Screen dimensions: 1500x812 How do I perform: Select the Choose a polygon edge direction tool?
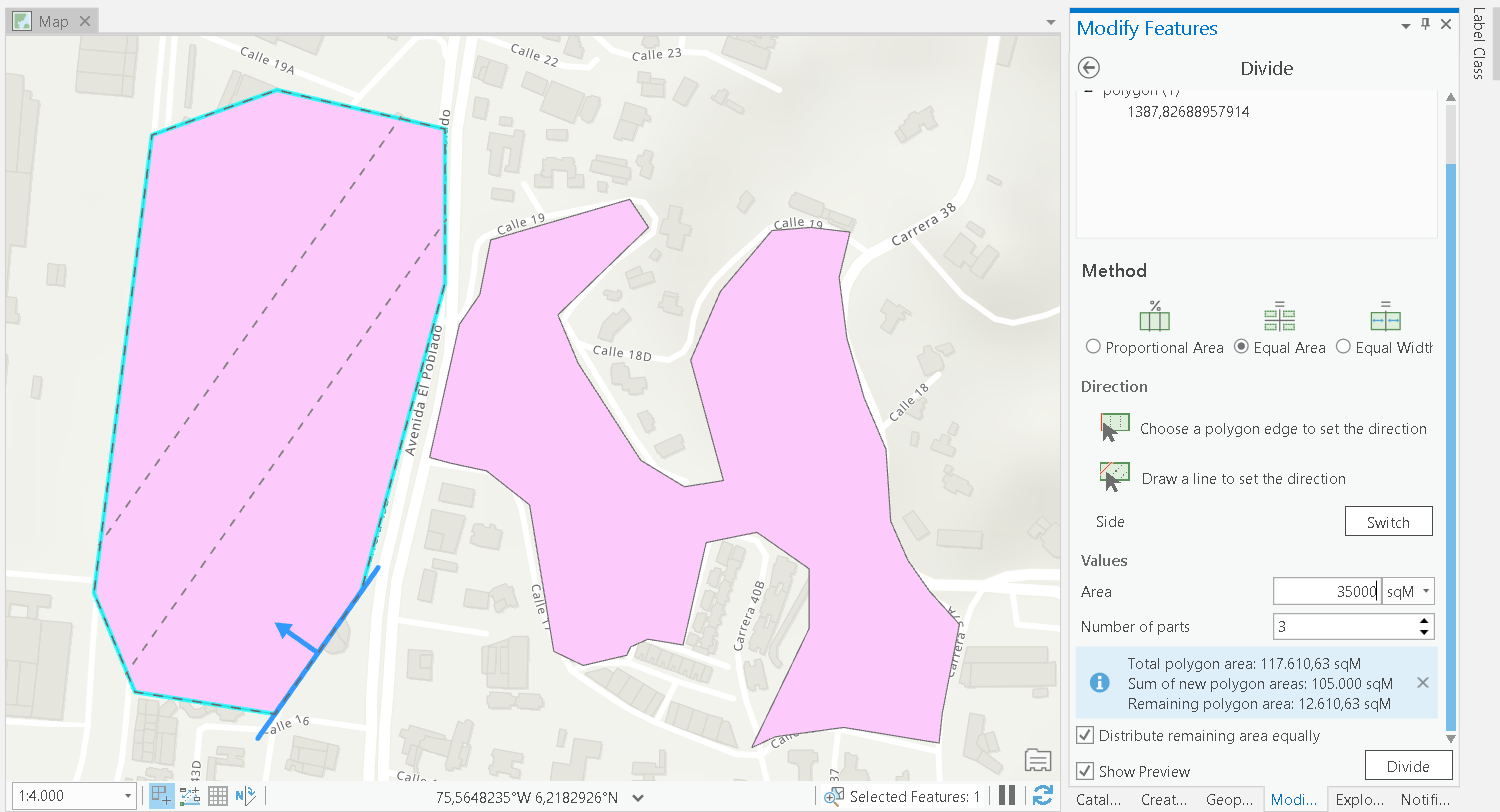[1114, 424]
